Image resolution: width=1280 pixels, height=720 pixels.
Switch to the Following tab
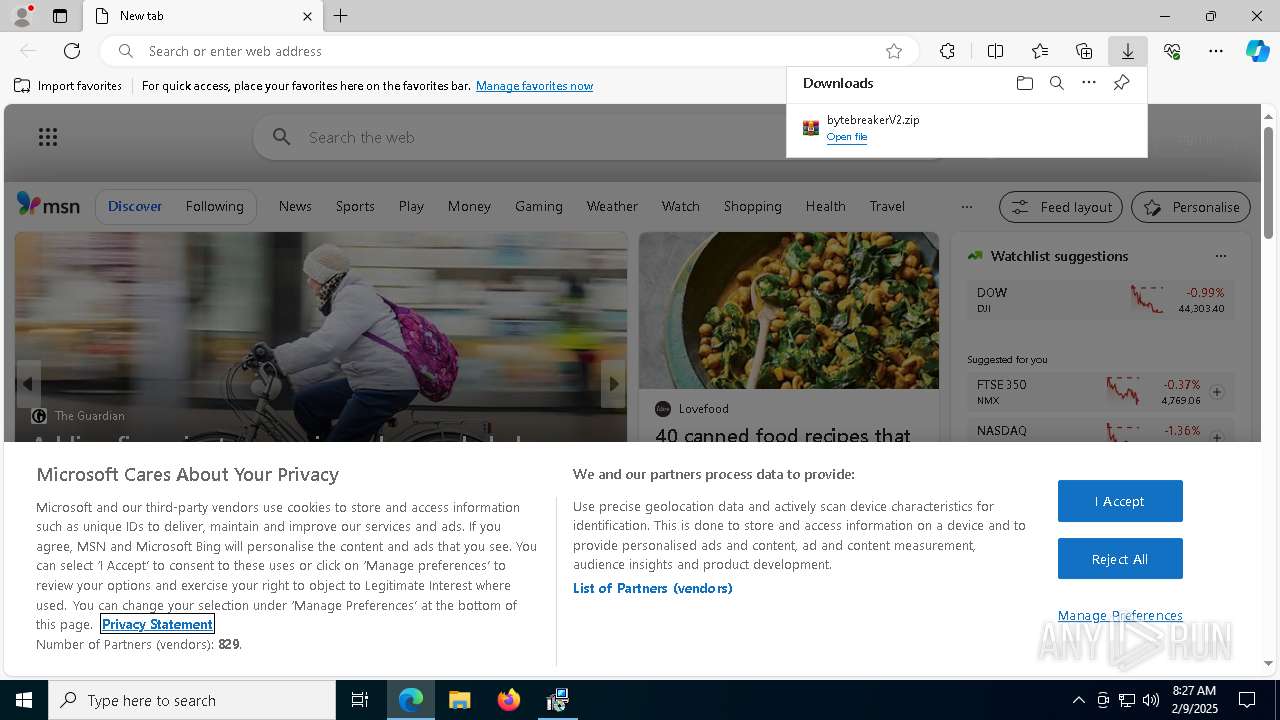point(214,206)
